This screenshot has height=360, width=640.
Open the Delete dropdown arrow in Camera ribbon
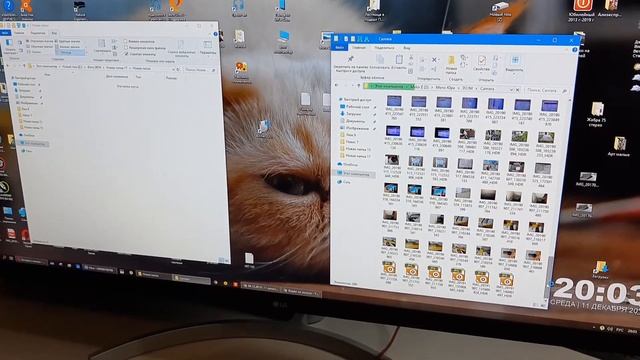439,60
